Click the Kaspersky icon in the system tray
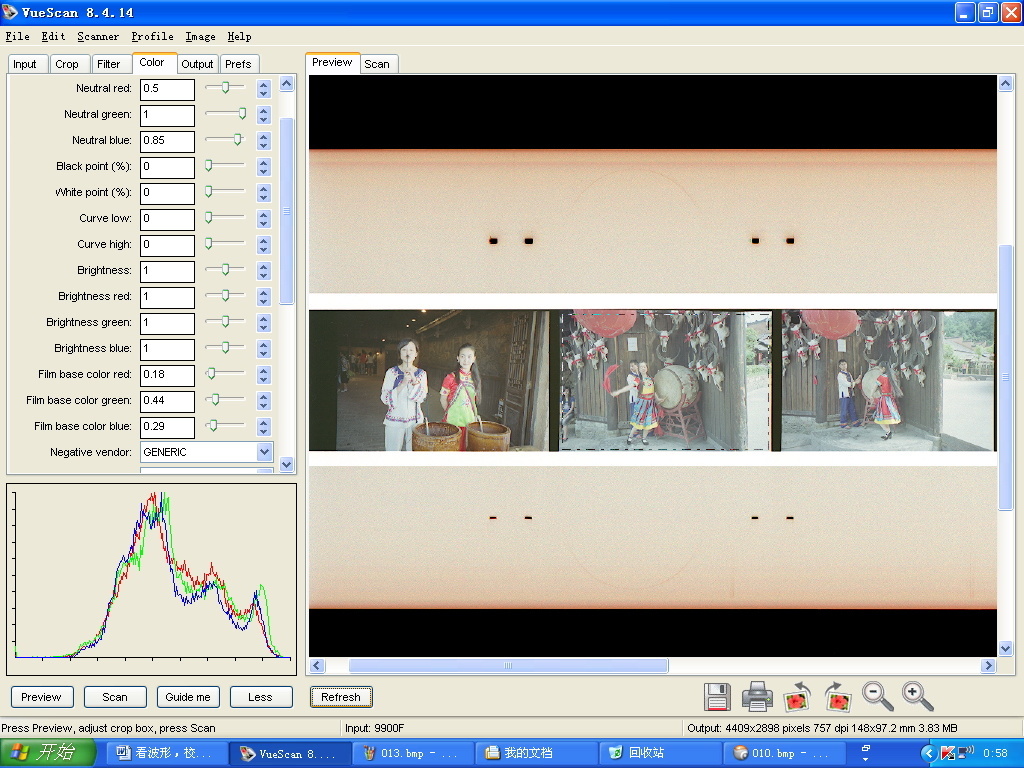The height and width of the screenshot is (768, 1024). pyautogui.click(x=946, y=753)
